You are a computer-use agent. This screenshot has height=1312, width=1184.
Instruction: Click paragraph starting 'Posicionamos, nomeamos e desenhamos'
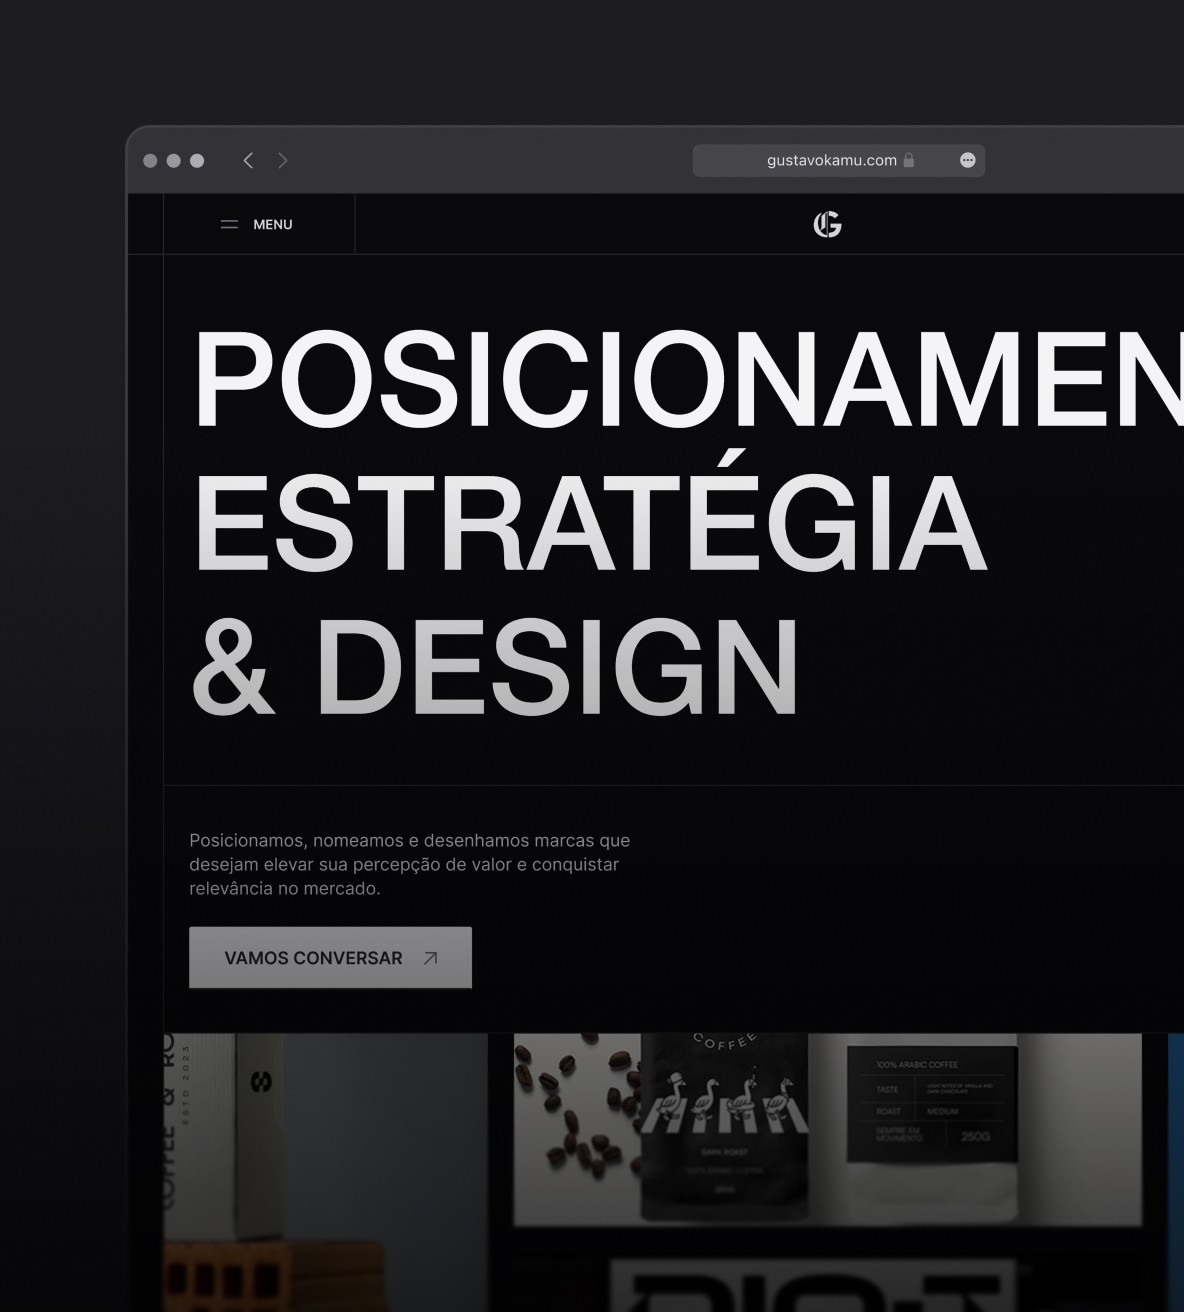pos(410,864)
